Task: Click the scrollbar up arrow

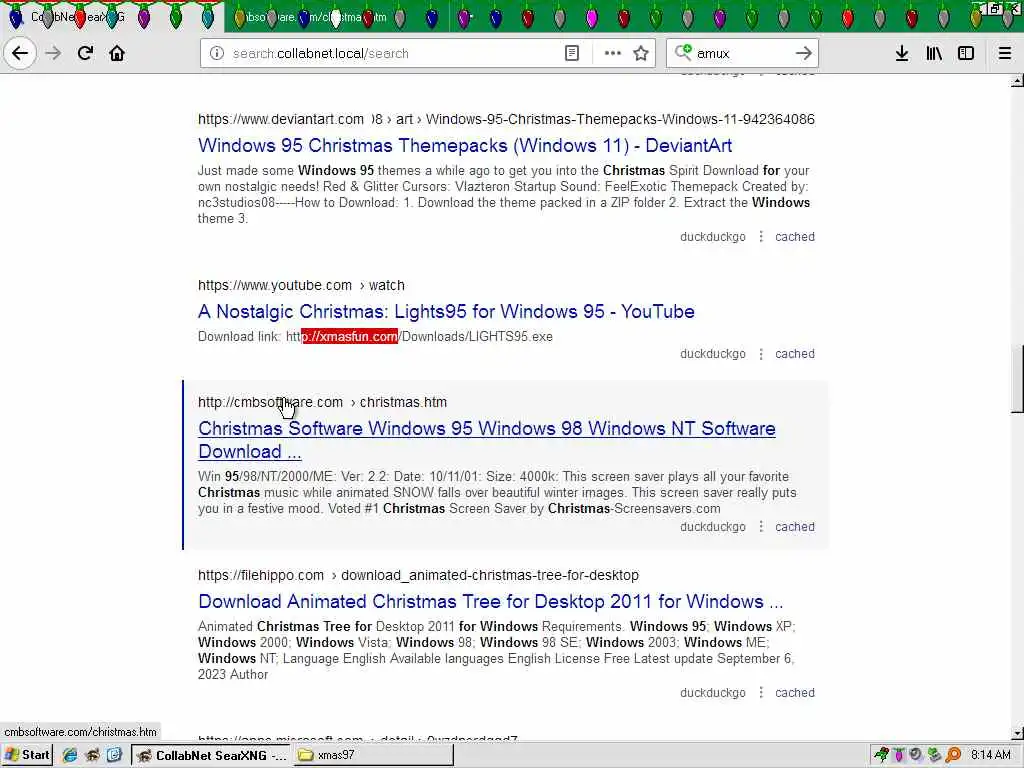Action: pos(1017,81)
